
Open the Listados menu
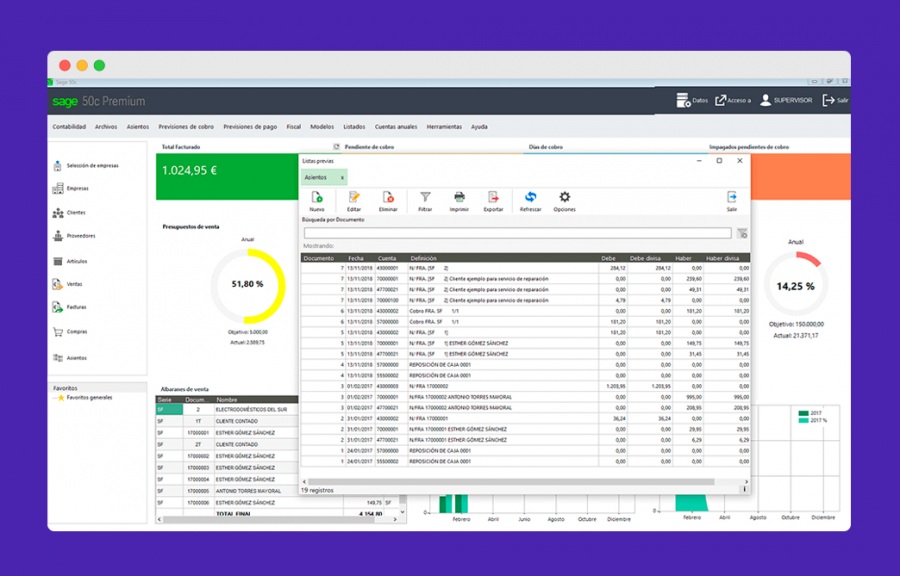click(x=354, y=127)
